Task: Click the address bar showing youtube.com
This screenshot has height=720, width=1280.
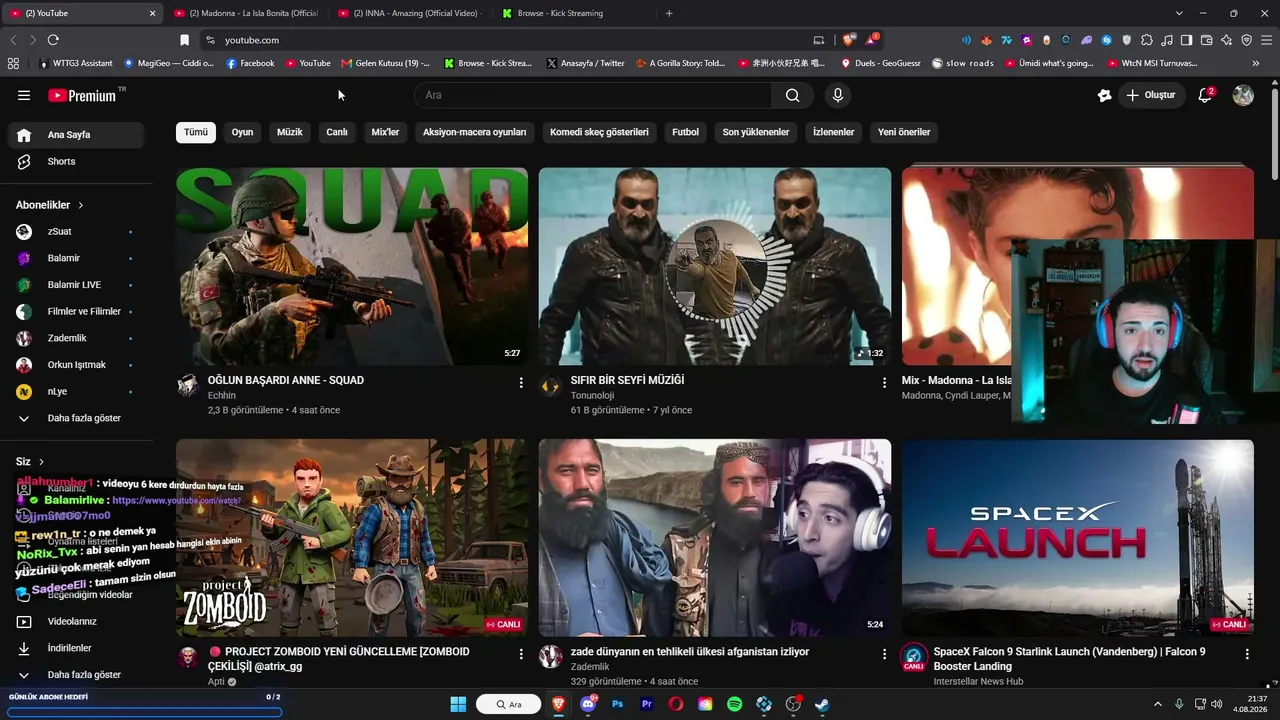Action: click(505, 40)
